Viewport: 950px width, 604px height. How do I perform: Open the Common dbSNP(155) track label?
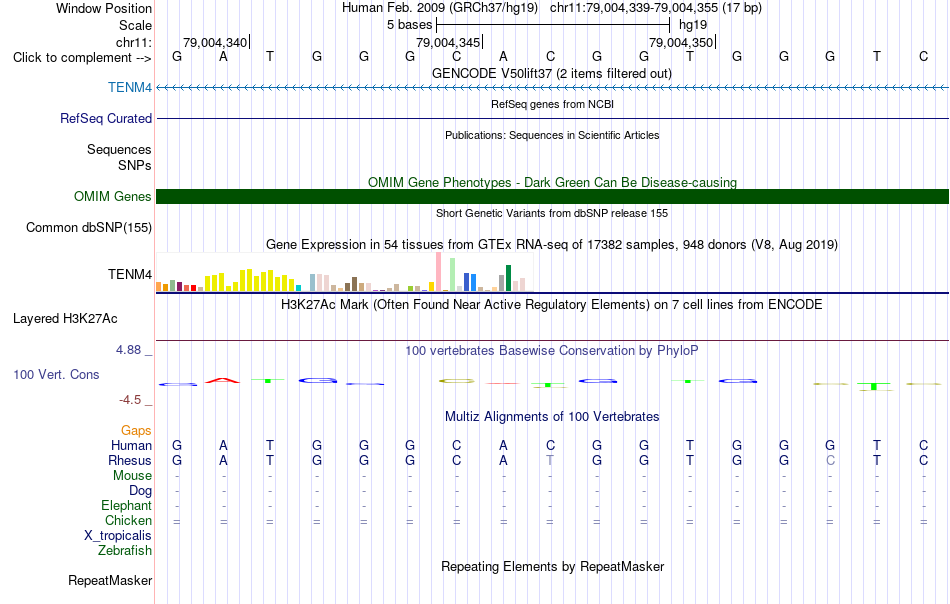click(x=88, y=227)
